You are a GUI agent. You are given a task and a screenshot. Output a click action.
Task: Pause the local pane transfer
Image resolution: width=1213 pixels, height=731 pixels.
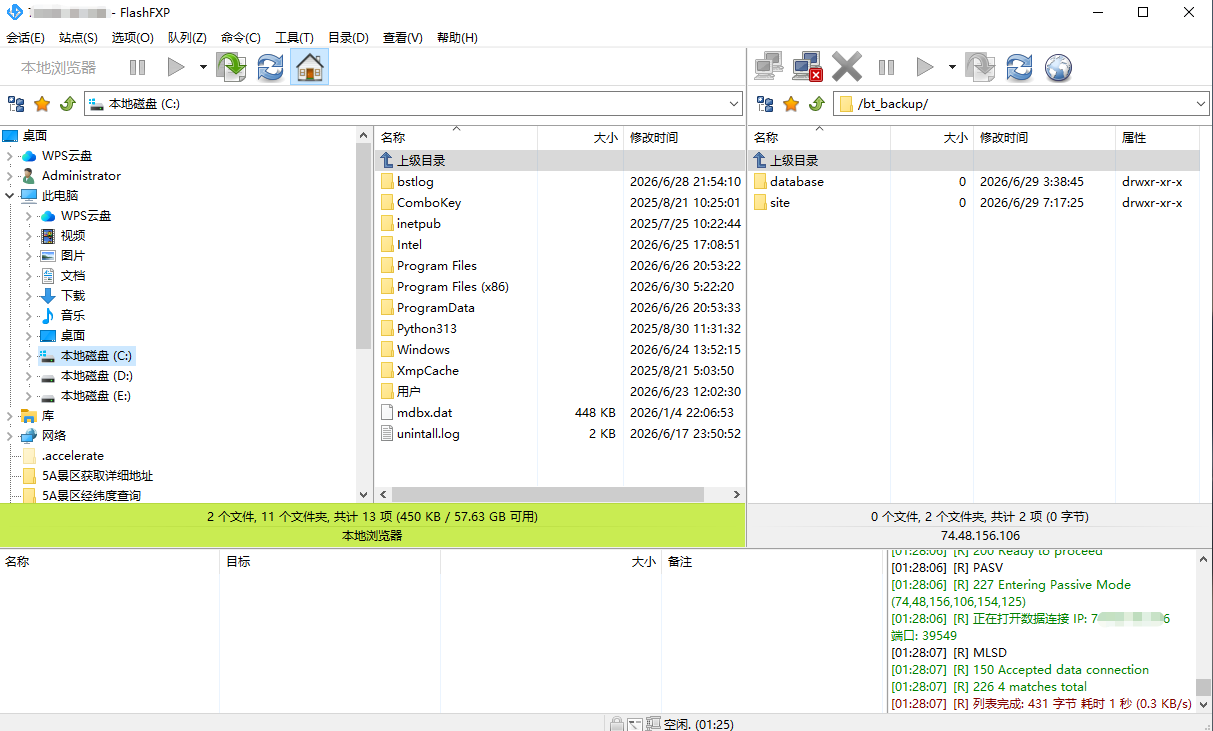coord(137,67)
